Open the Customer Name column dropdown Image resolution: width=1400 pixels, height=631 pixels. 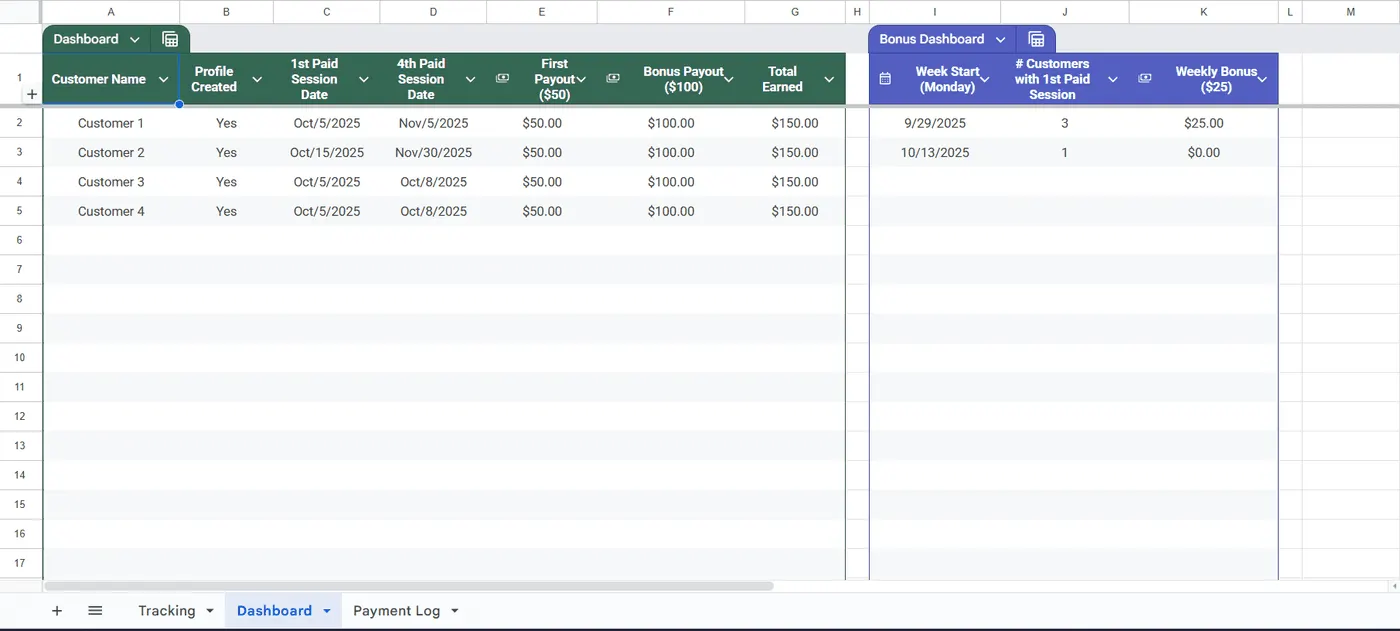pos(164,79)
